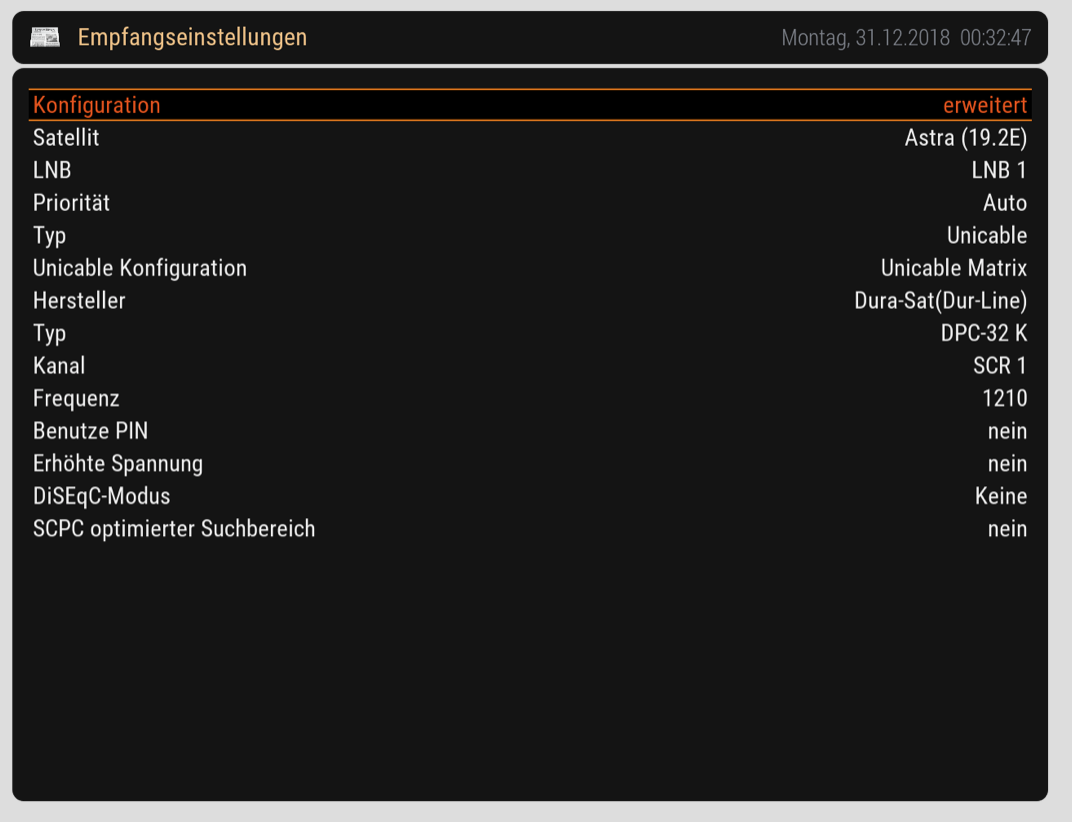Choose the Unicable Matrix configuration value

click(x=953, y=268)
